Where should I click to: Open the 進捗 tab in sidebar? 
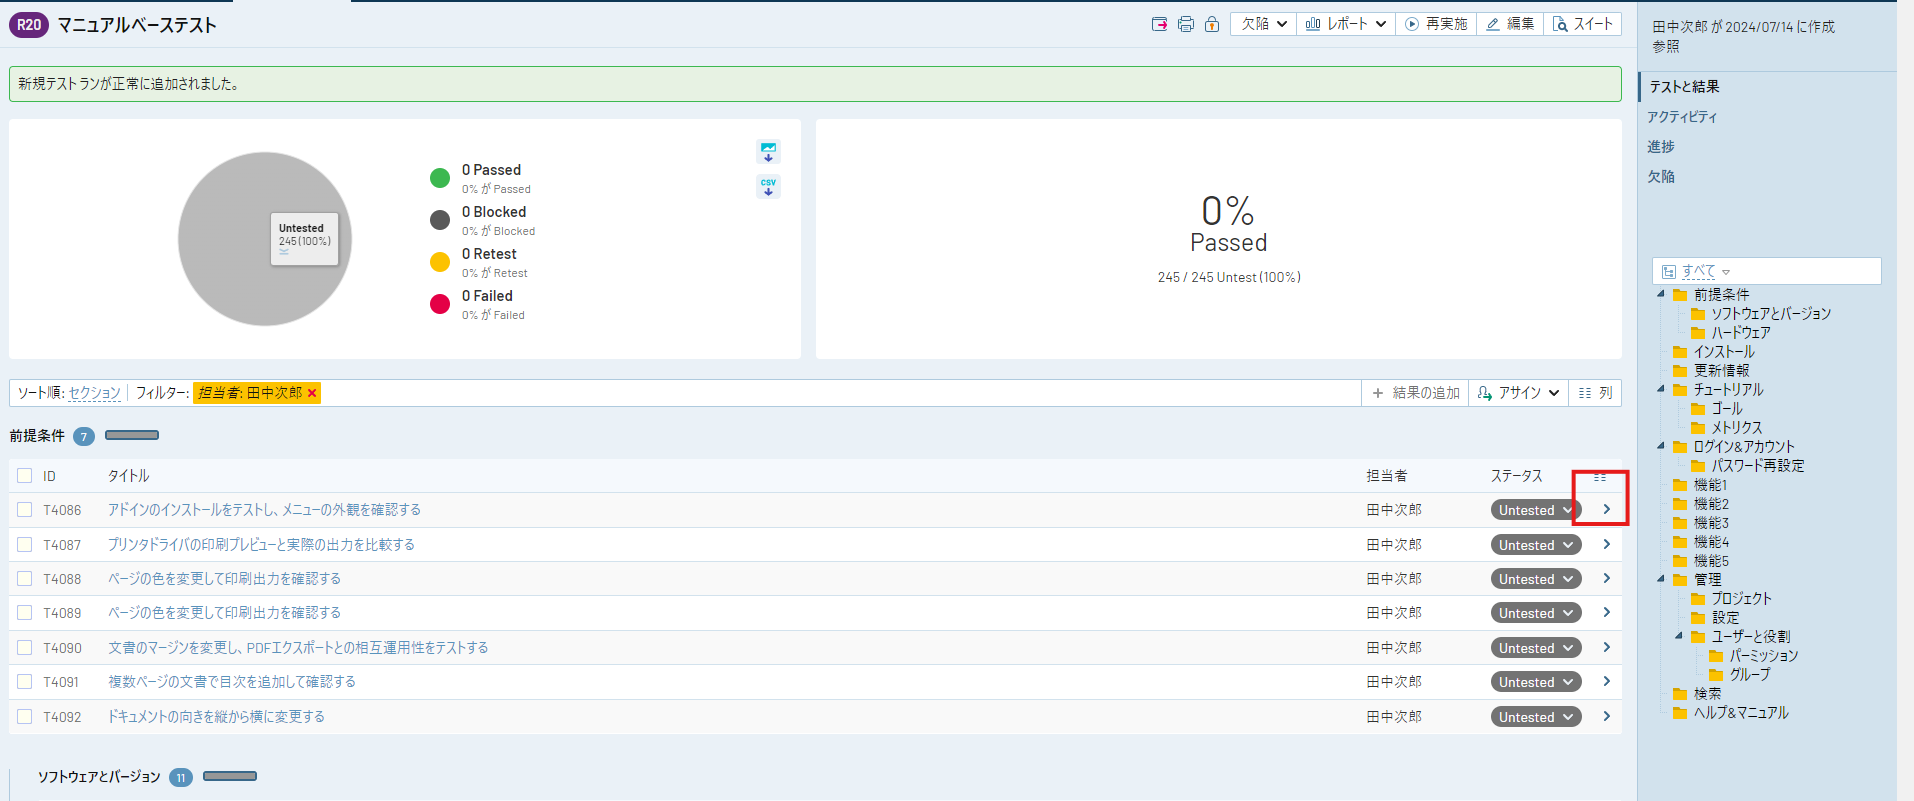(x=1661, y=147)
